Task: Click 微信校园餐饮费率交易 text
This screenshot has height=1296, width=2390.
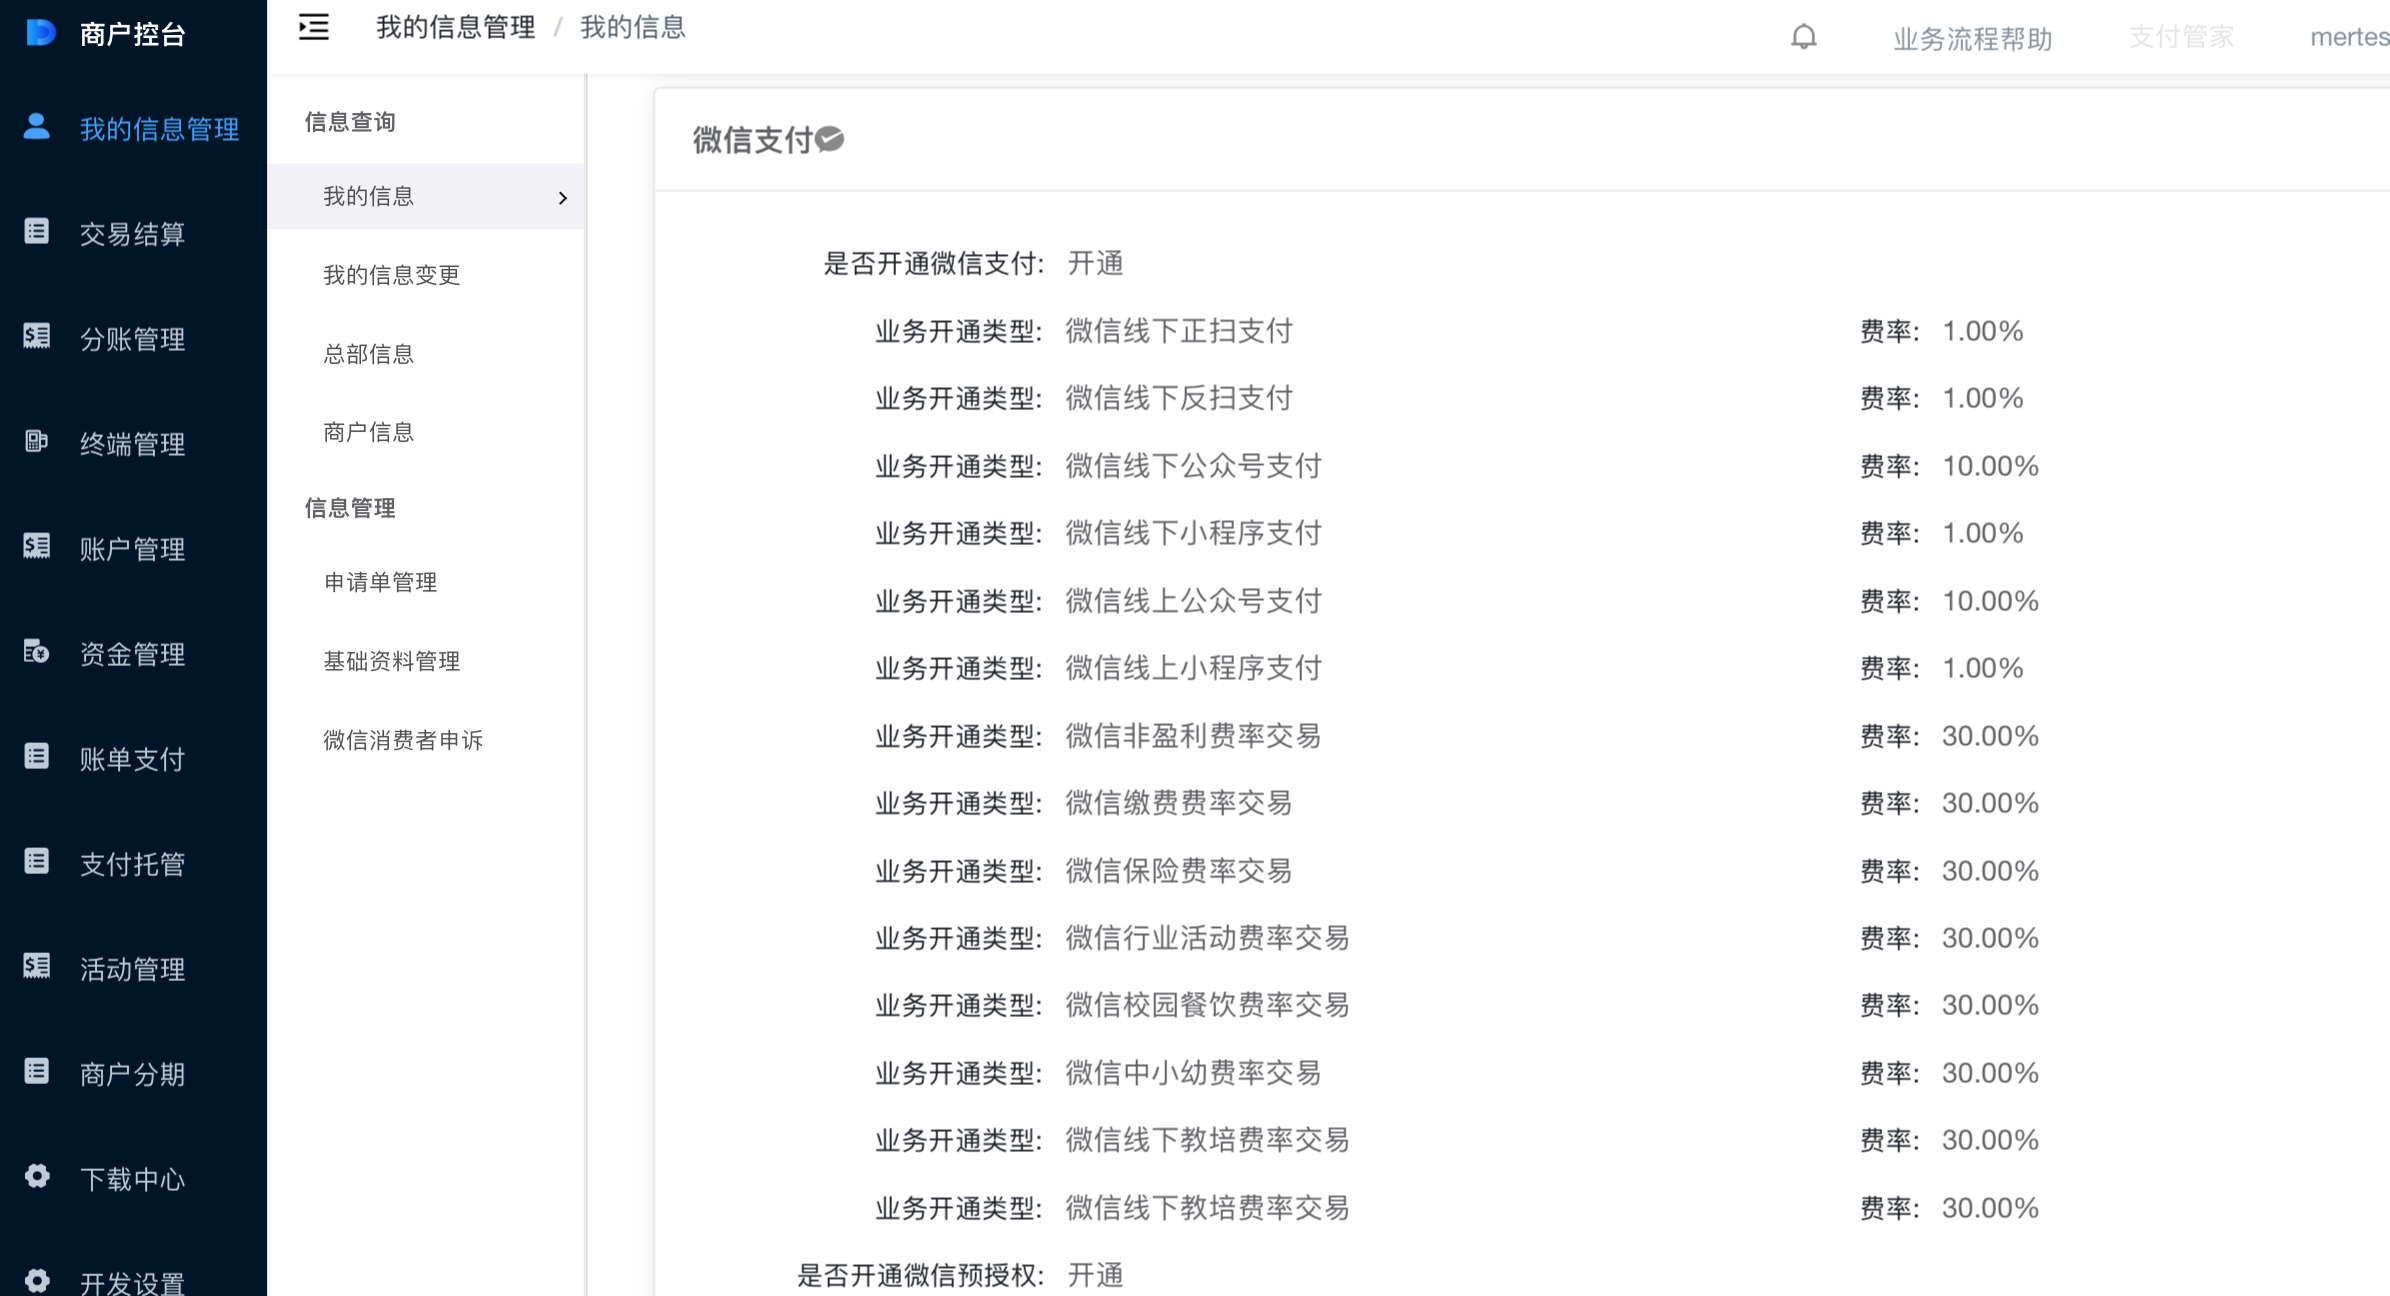Action: [1208, 1005]
